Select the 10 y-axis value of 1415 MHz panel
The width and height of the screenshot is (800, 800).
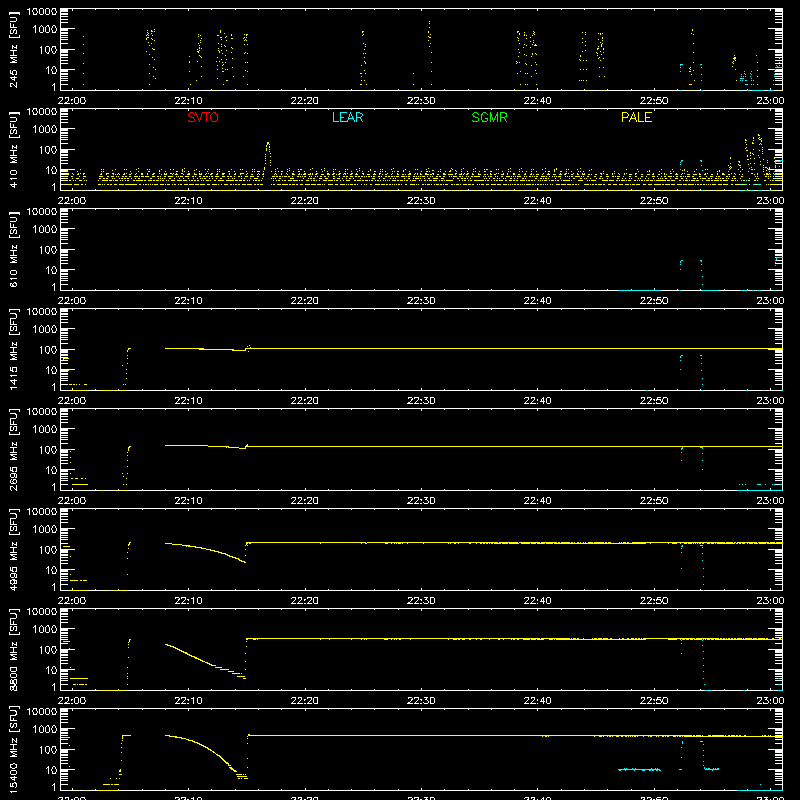(51, 370)
